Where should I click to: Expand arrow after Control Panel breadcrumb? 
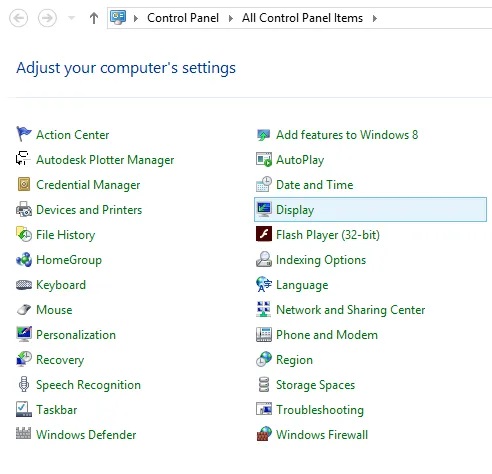(230, 18)
